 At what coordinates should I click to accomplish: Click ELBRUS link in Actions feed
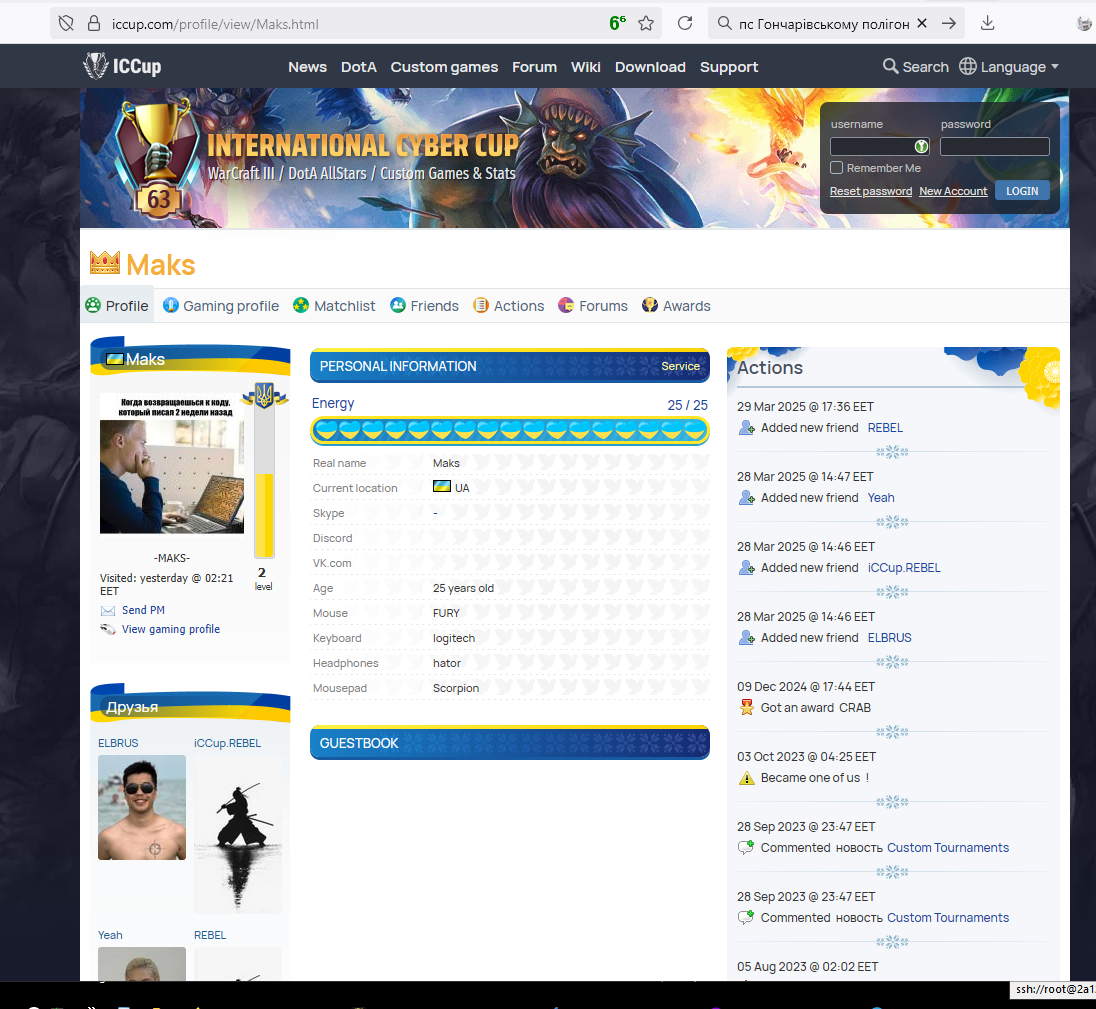[x=889, y=637]
